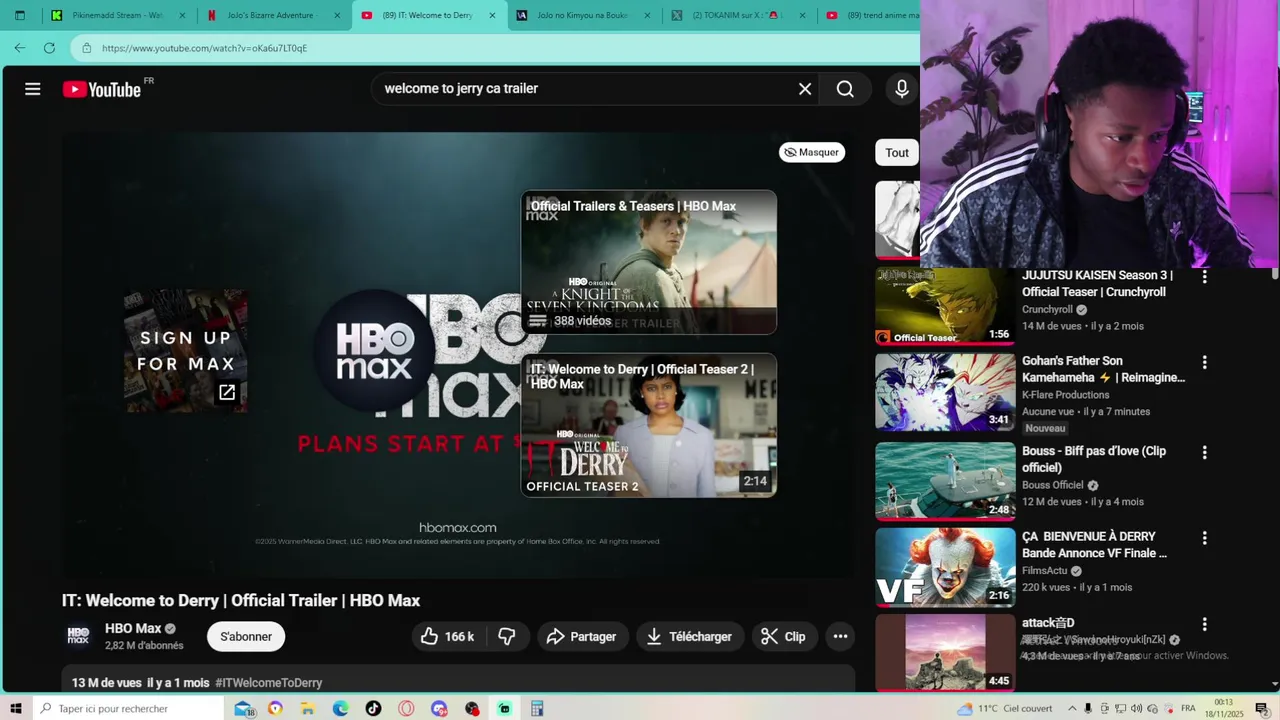Click the magnifier search button
The width and height of the screenshot is (1280, 720).
tap(845, 89)
